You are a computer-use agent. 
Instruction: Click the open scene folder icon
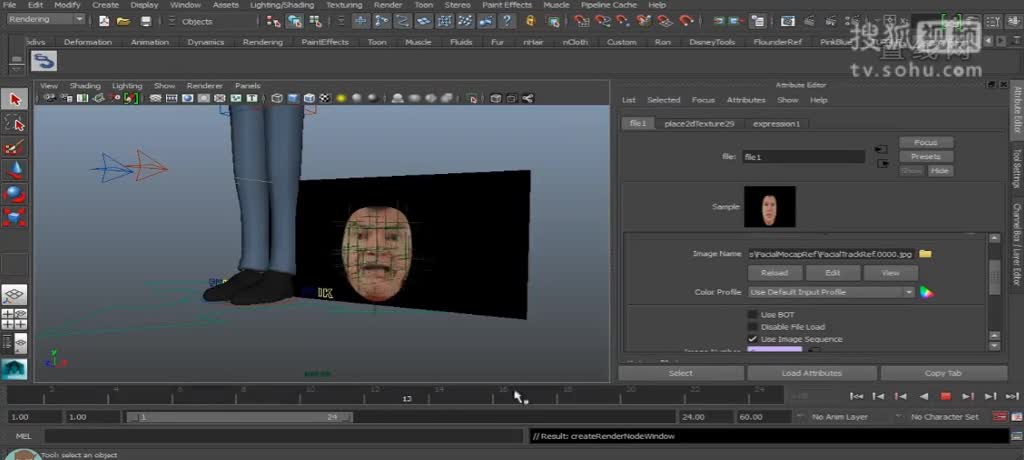(x=123, y=21)
